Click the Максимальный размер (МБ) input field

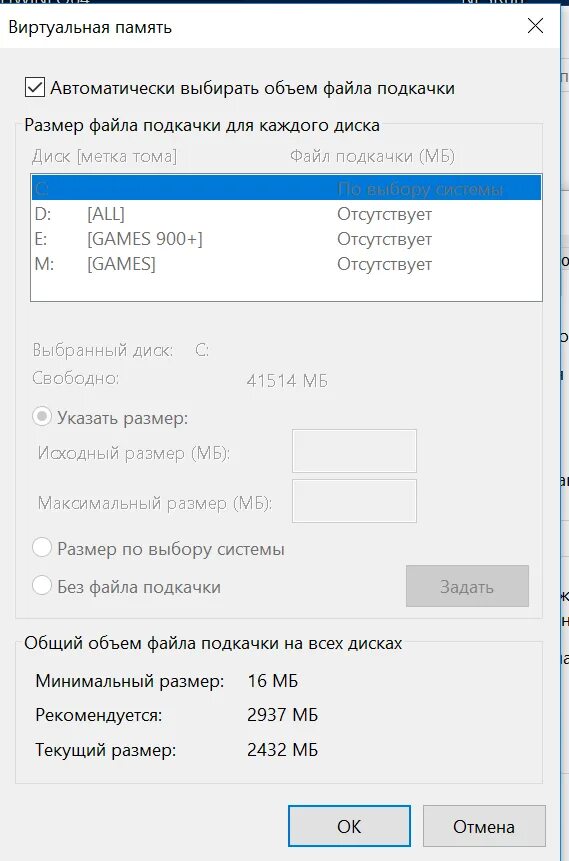[x=354, y=501]
